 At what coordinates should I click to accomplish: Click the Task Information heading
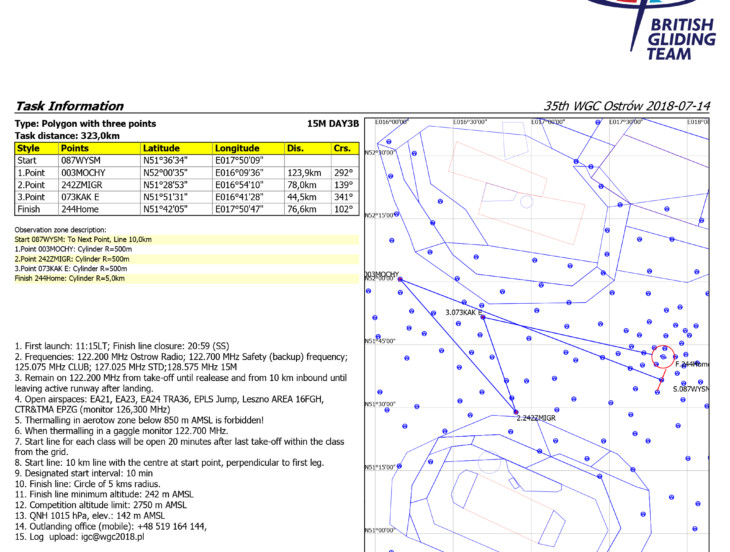click(x=69, y=106)
